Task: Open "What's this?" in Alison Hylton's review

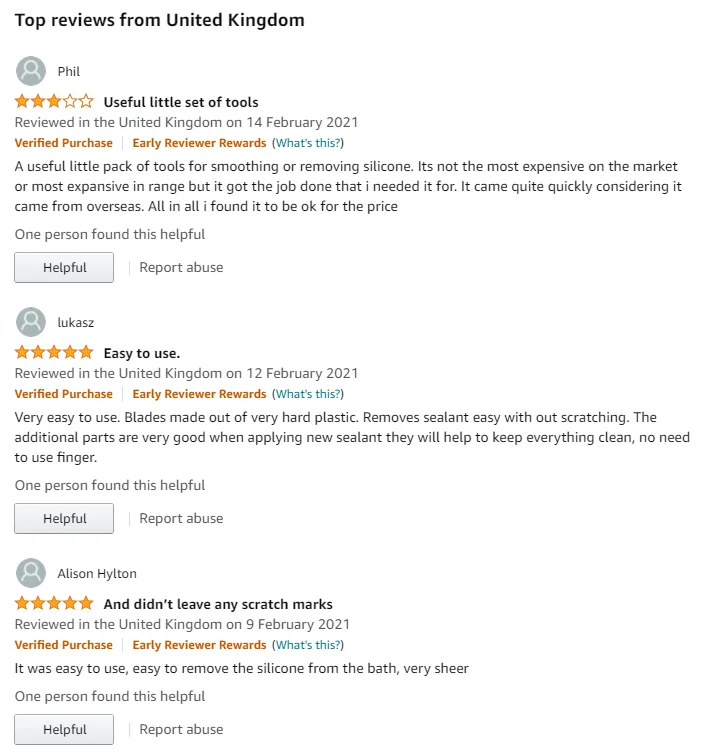Action: [307, 645]
